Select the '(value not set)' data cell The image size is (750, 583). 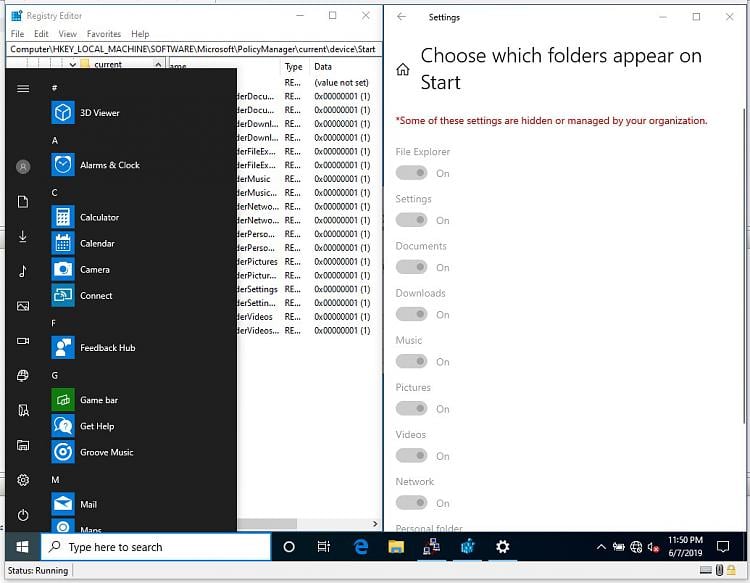tap(342, 83)
